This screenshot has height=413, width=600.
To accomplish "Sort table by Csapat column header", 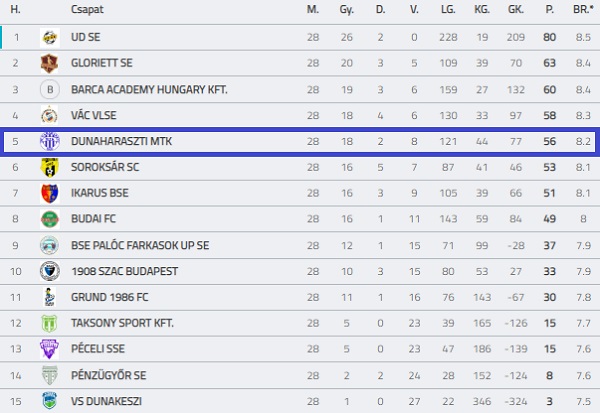I will pos(84,10).
